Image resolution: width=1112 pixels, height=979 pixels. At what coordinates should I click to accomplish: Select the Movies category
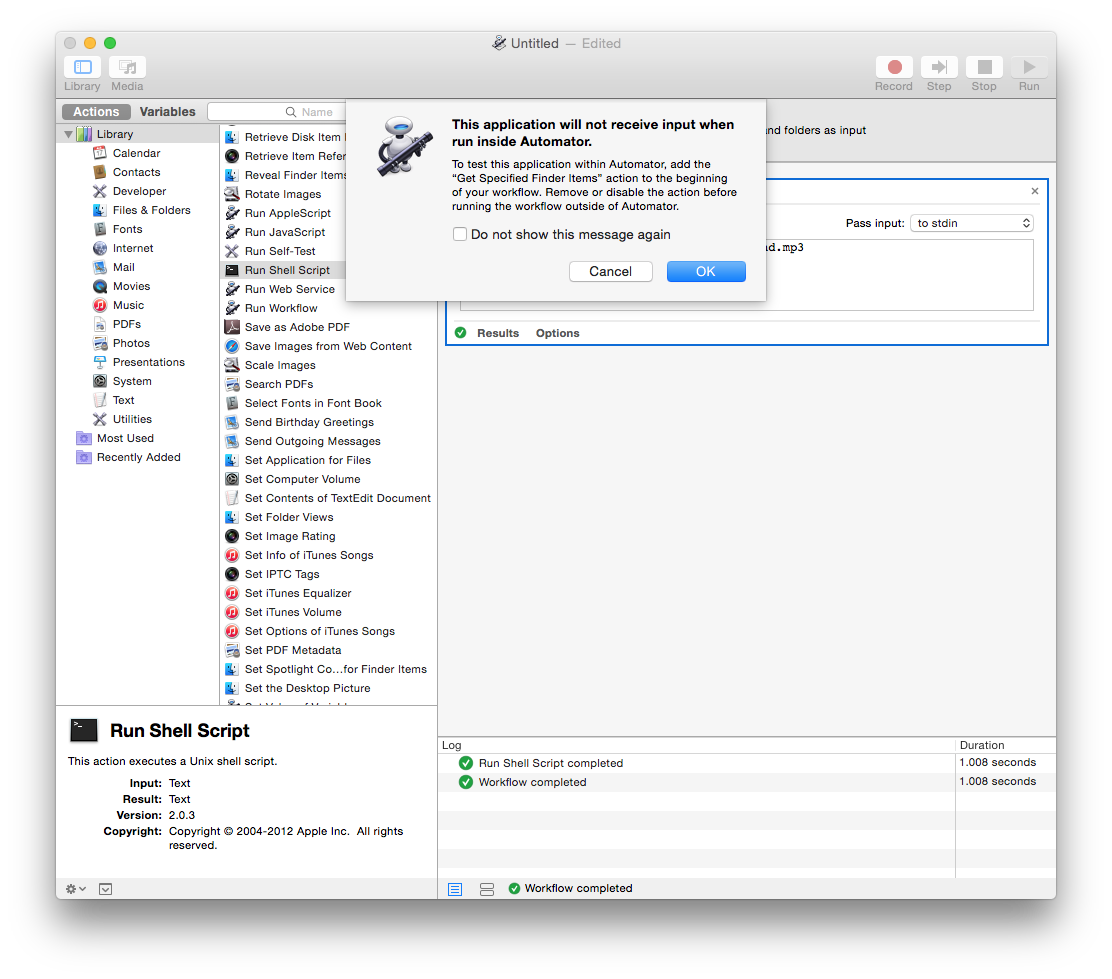click(x=131, y=287)
